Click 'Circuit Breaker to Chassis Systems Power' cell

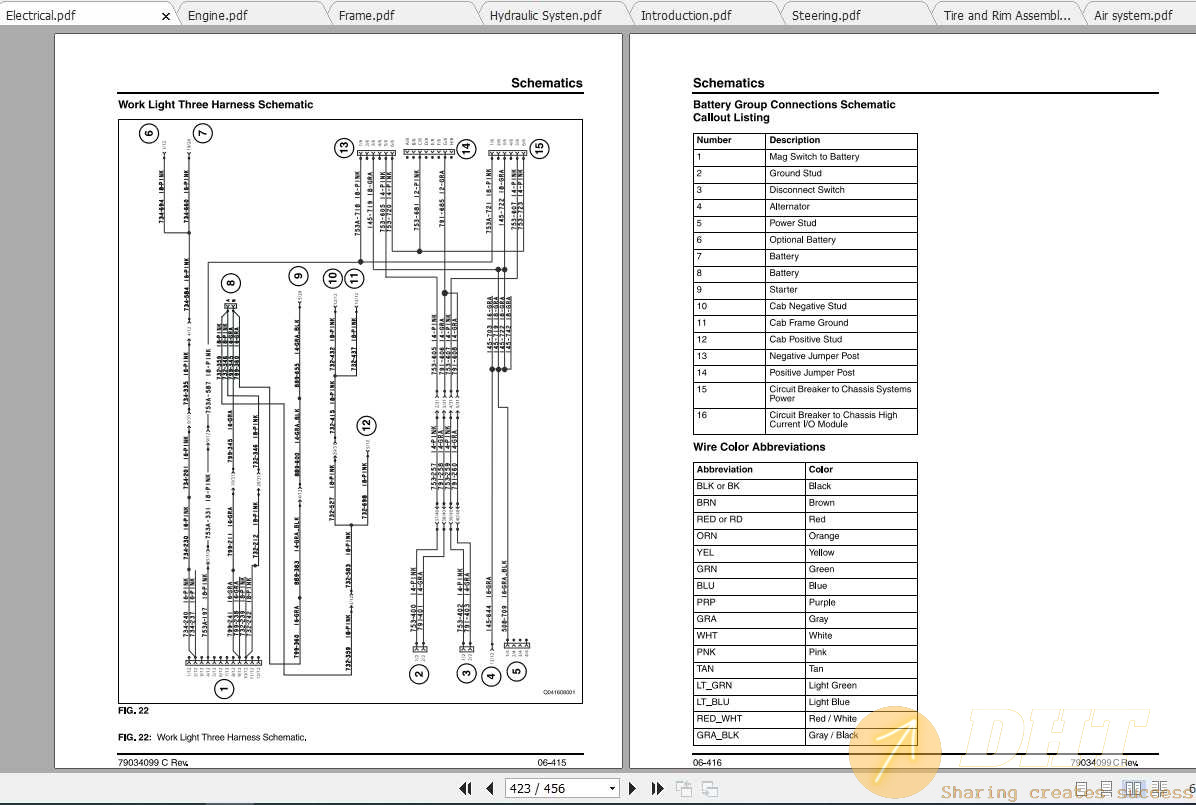pos(841,394)
